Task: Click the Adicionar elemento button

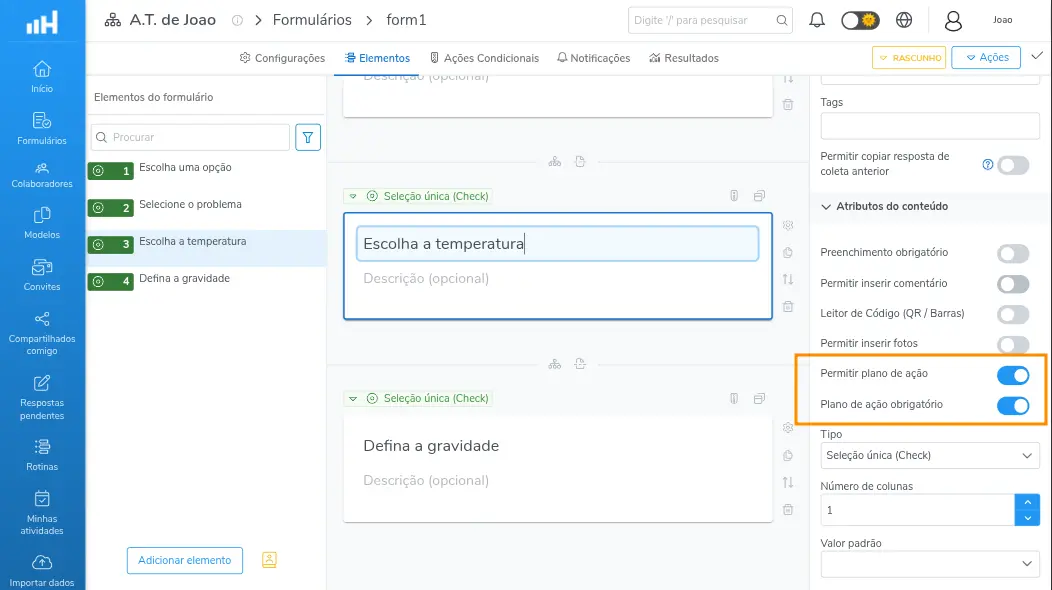Action: [x=185, y=560]
